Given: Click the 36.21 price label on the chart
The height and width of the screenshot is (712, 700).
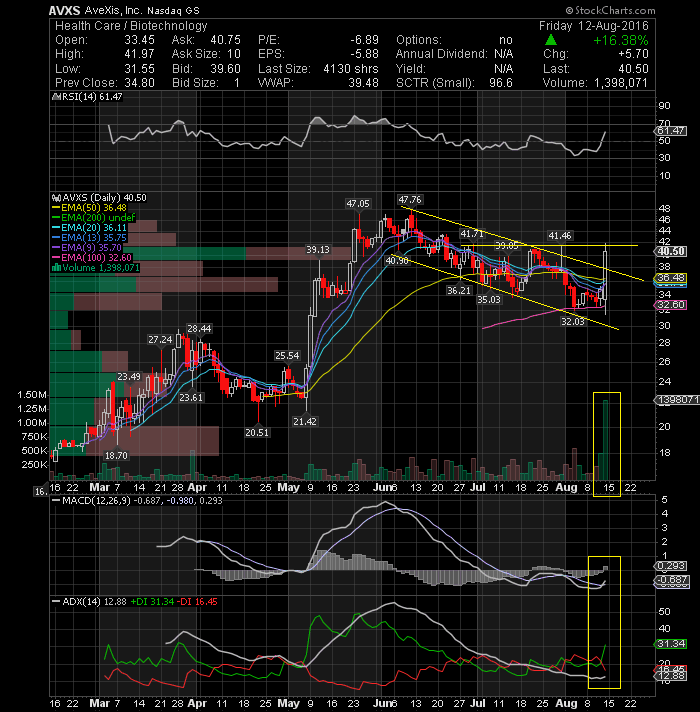Looking at the screenshot, I should (x=458, y=291).
